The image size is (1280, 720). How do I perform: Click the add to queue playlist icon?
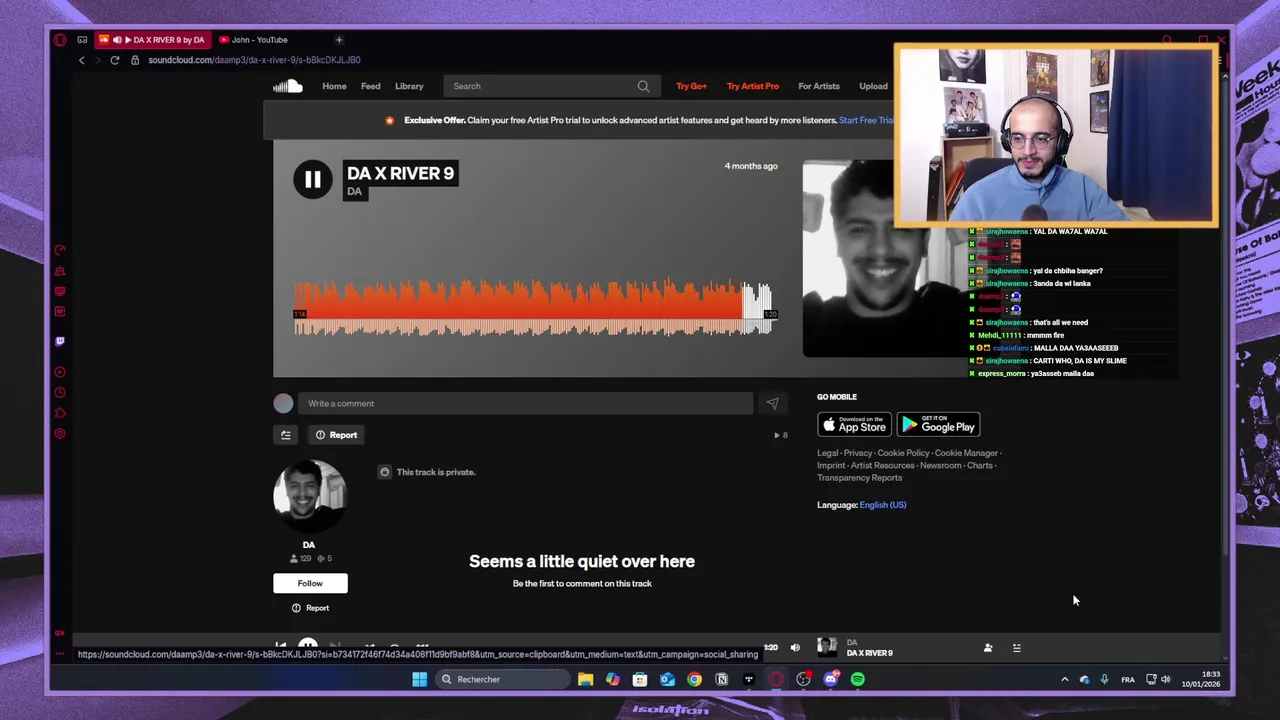pyautogui.click(x=285, y=435)
